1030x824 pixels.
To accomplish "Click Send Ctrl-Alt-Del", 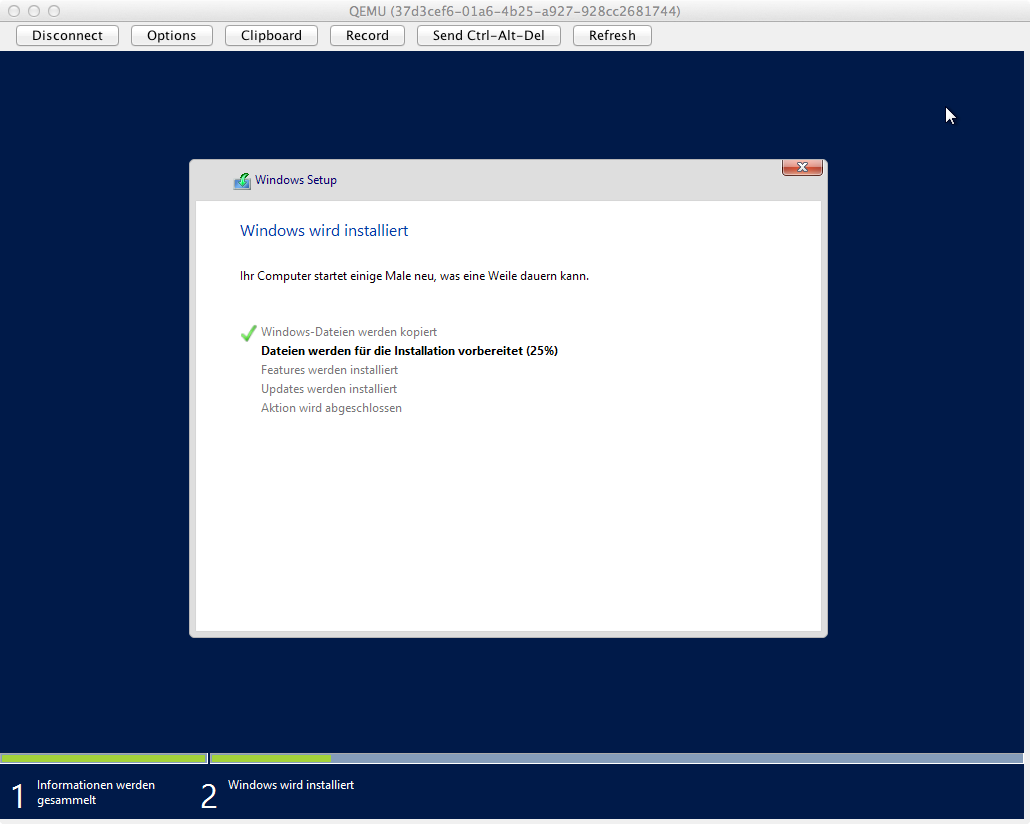I will pos(489,35).
